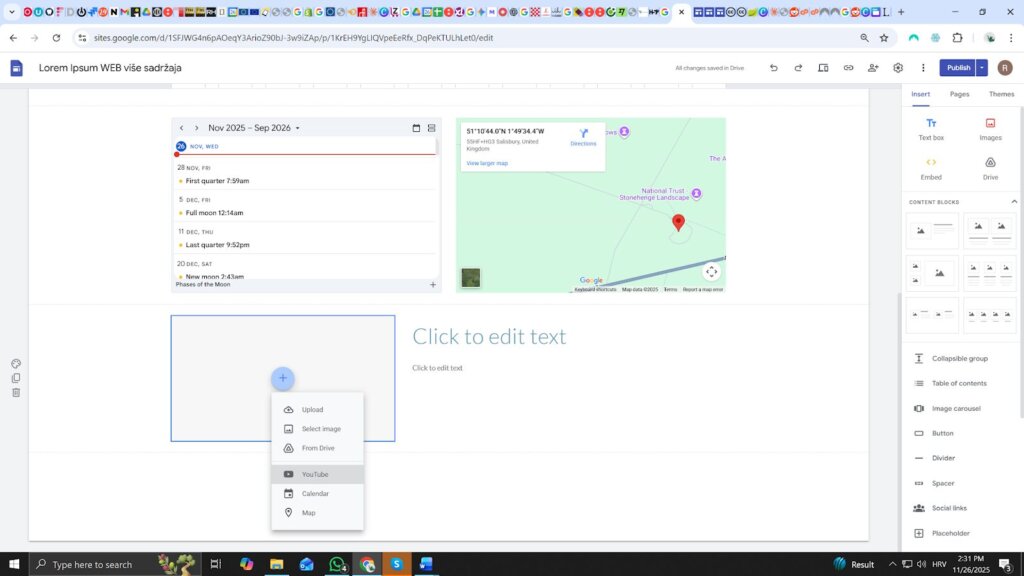Expand the Publish options dropdown arrow
The height and width of the screenshot is (576, 1024).
tap(982, 68)
